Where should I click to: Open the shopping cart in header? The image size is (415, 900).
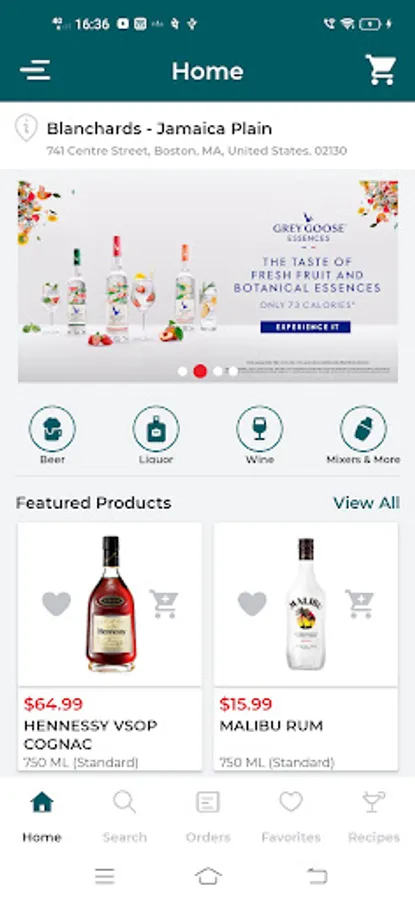coord(381,70)
